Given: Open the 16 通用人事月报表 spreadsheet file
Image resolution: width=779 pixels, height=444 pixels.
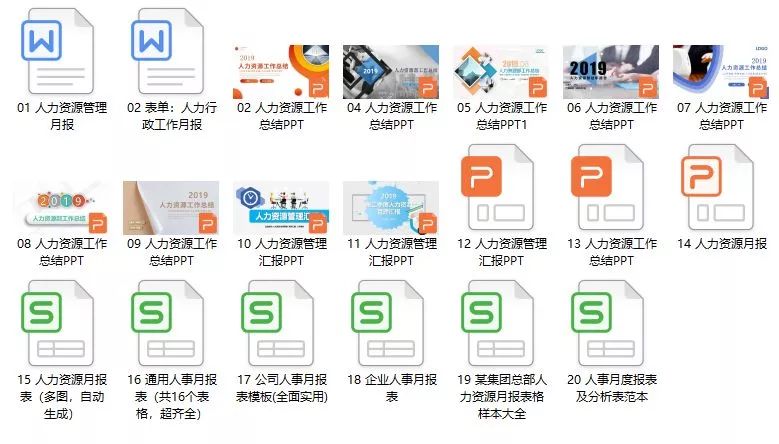Looking at the screenshot, I should (167, 323).
